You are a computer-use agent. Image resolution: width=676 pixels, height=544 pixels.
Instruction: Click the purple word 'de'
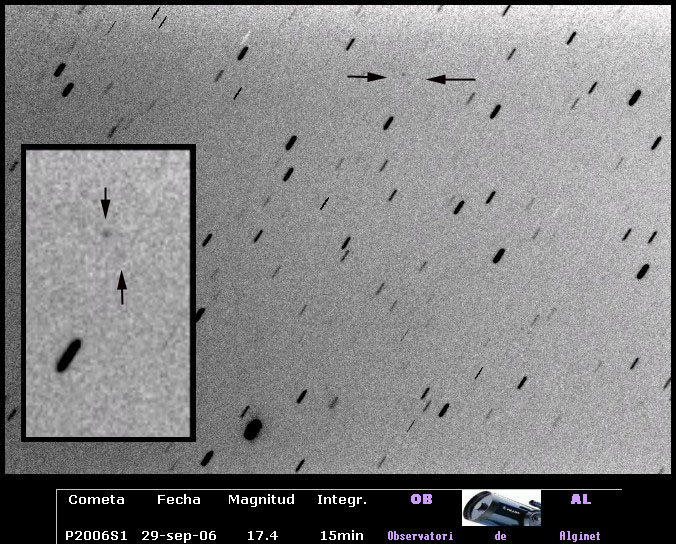click(x=500, y=536)
